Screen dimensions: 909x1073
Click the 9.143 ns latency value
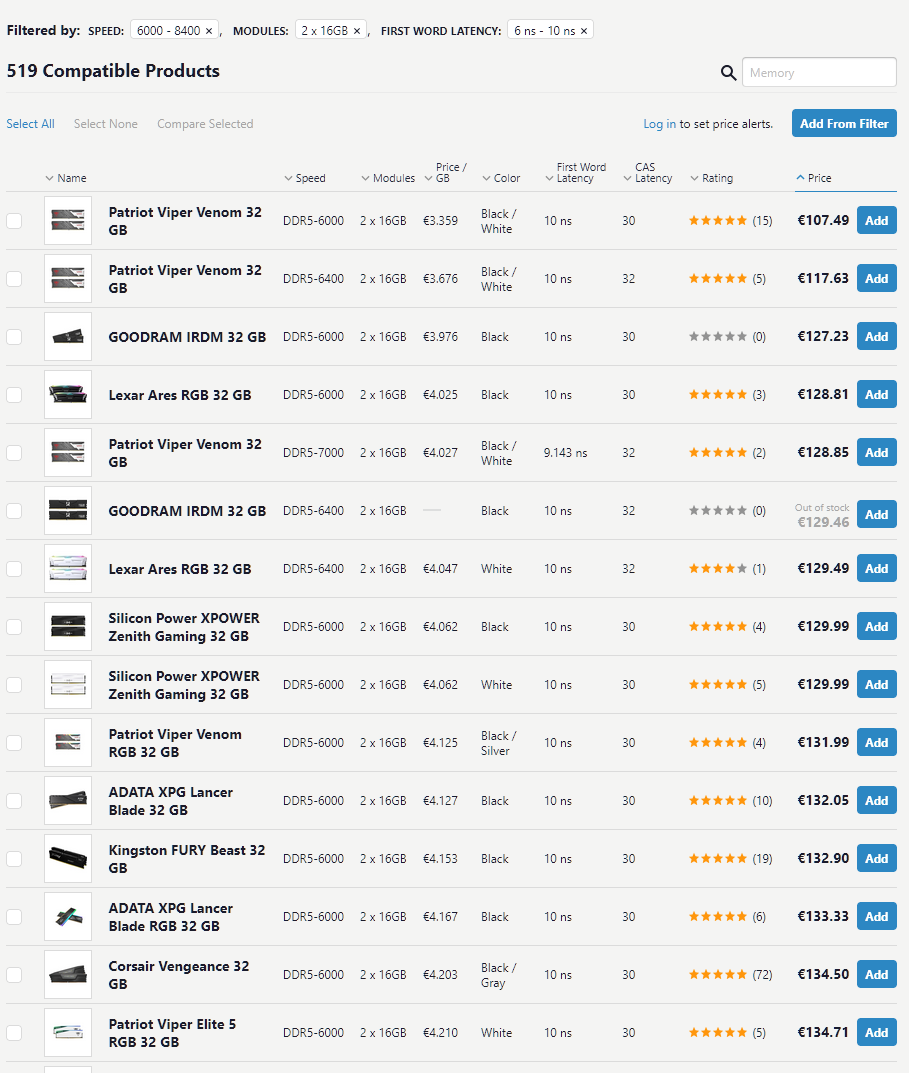point(565,453)
